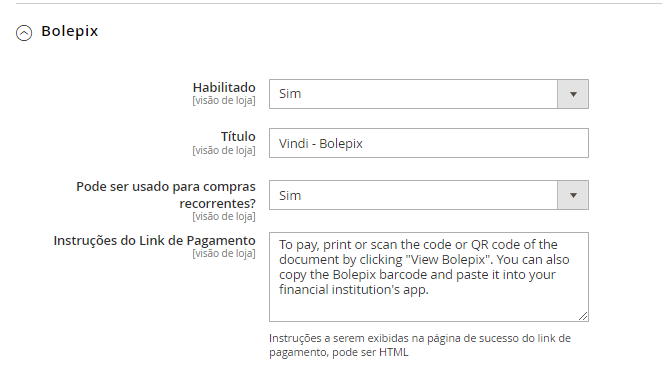
Task: Click the visão de loja scope under Título
Action: tap(224, 150)
